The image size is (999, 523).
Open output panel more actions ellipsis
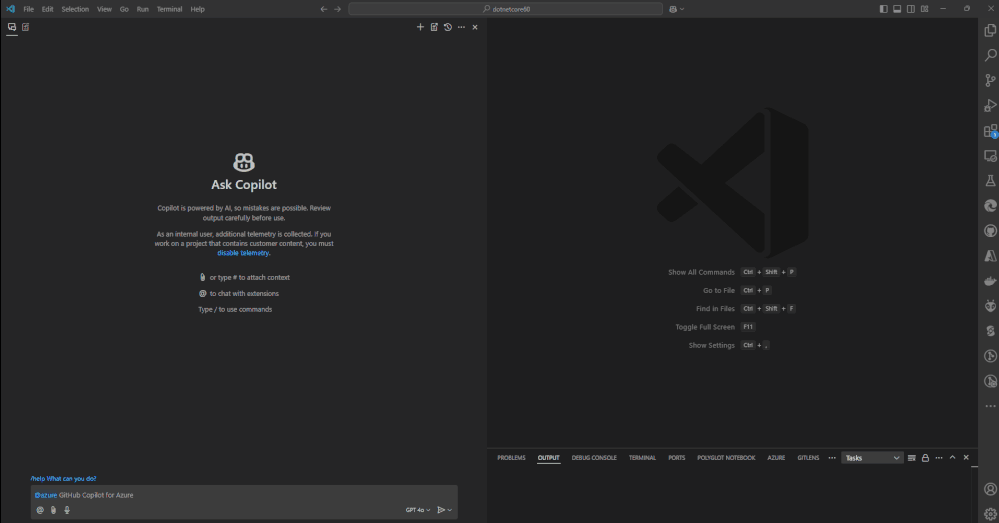tap(938, 457)
